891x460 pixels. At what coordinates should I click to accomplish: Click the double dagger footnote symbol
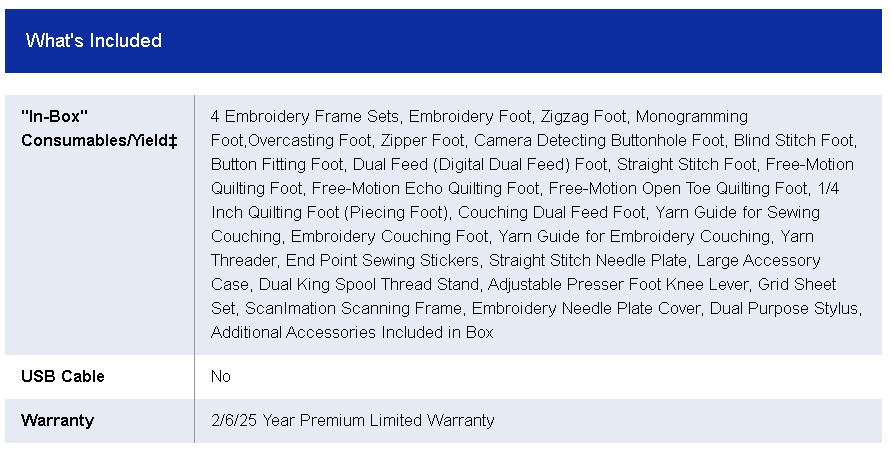point(173,141)
